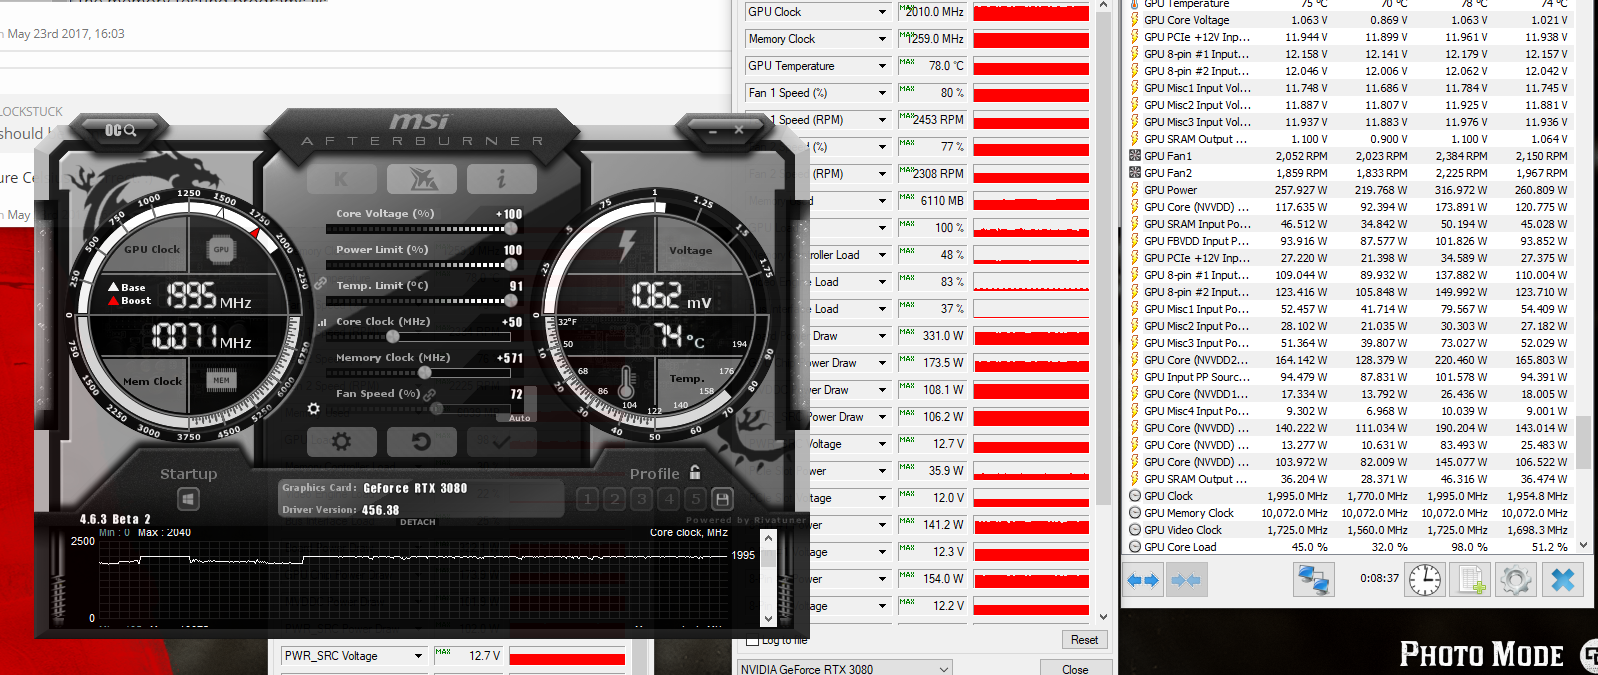Toggle apply overclocking at Windows startup

pyautogui.click(x=188, y=498)
